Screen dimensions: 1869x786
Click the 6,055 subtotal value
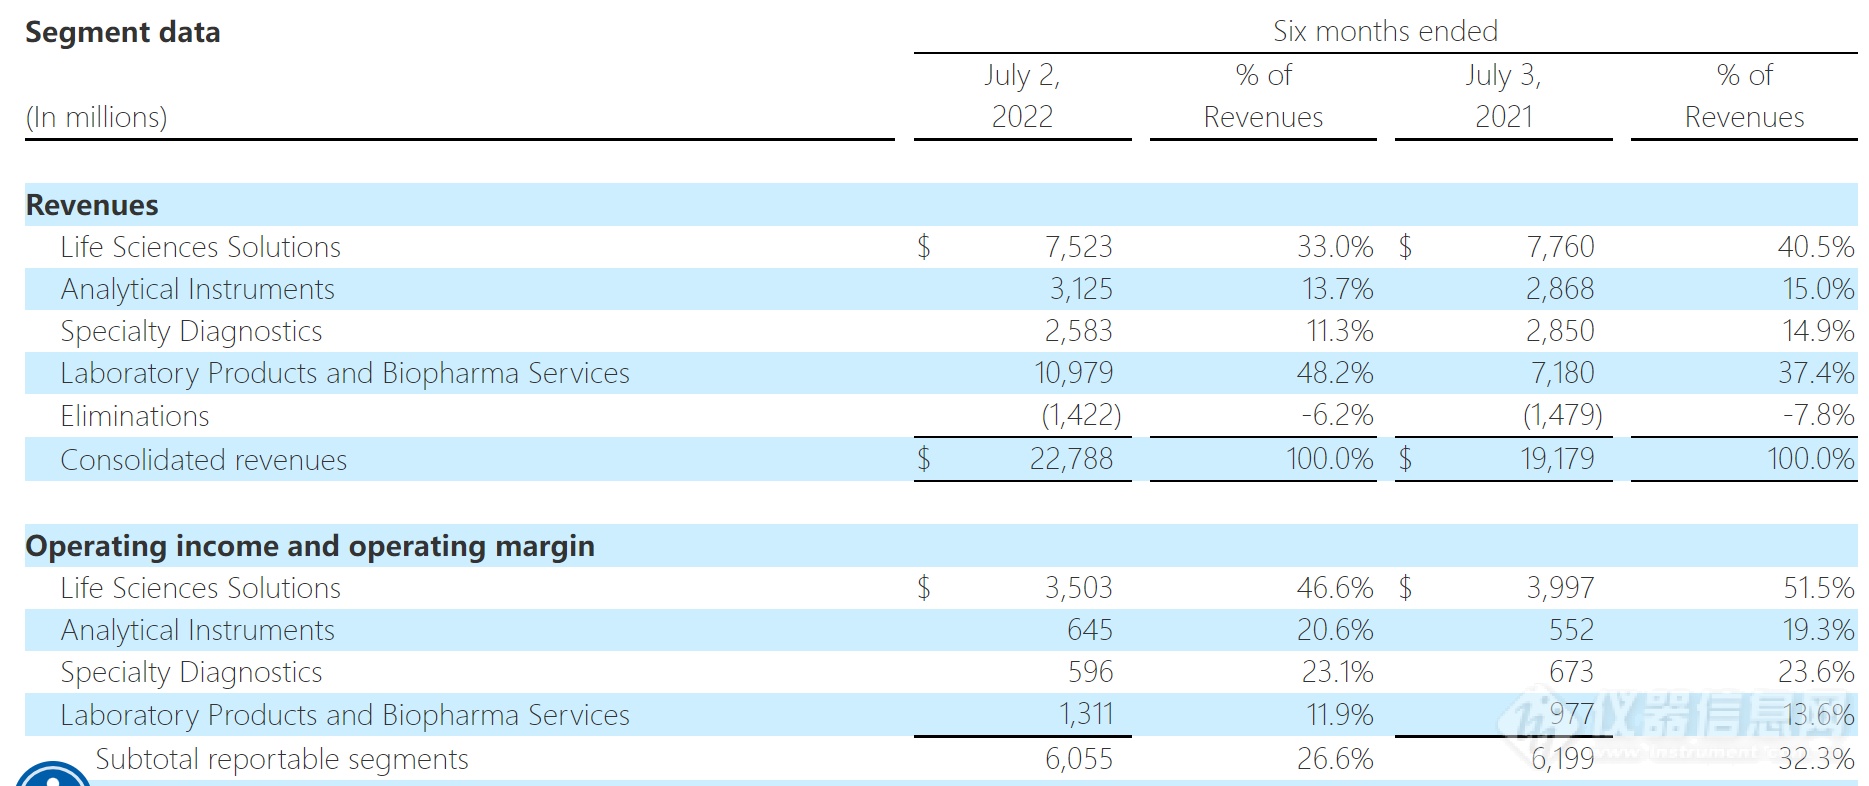[x=1079, y=759]
